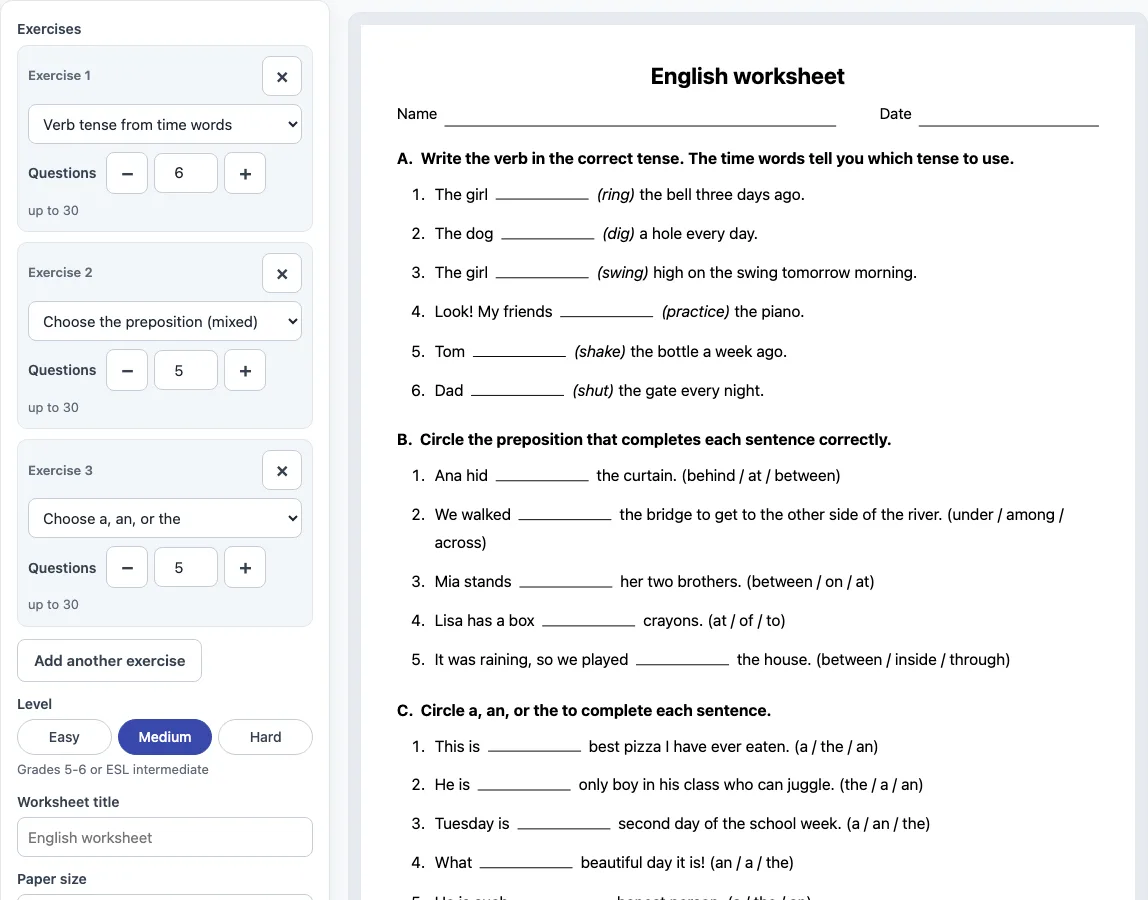Click Exercise 3 questions number field showing 5
This screenshot has width=1148, height=900.
(186, 568)
